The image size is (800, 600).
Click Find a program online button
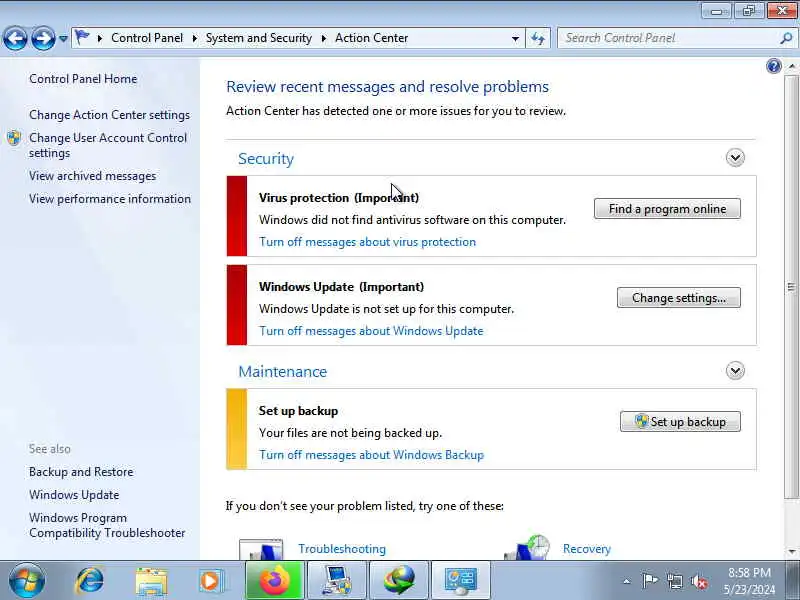tap(667, 209)
